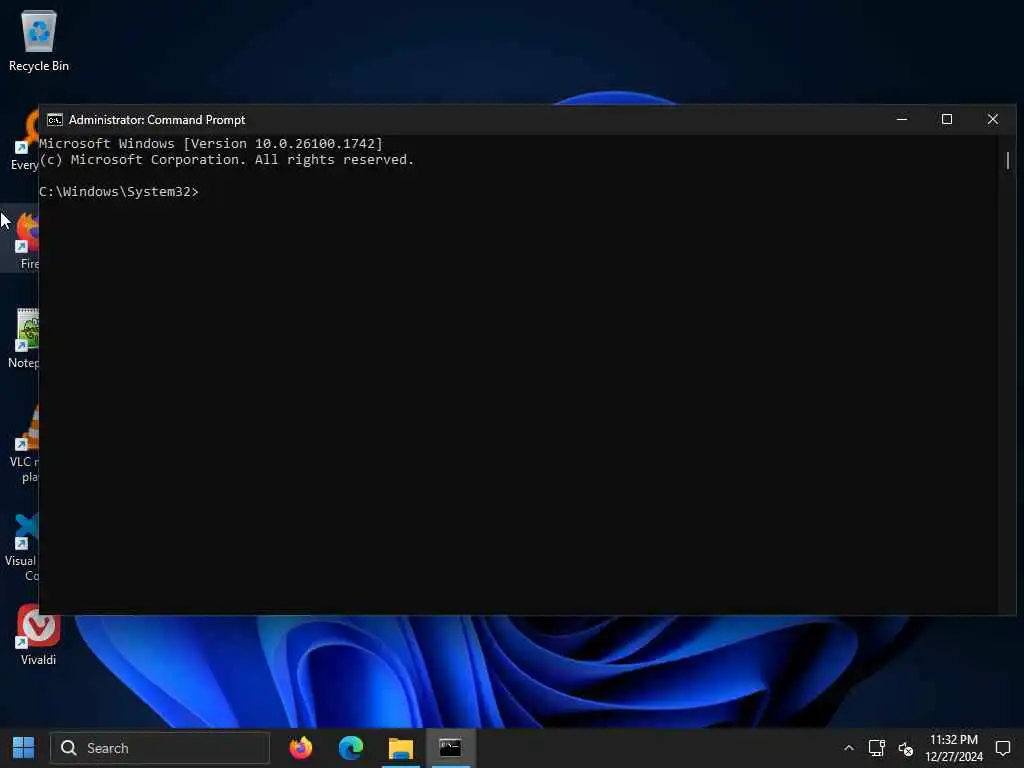Click the C:\Windows\System32> prompt line
Image resolution: width=1024 pixels, height=768 pixels.
119,191
